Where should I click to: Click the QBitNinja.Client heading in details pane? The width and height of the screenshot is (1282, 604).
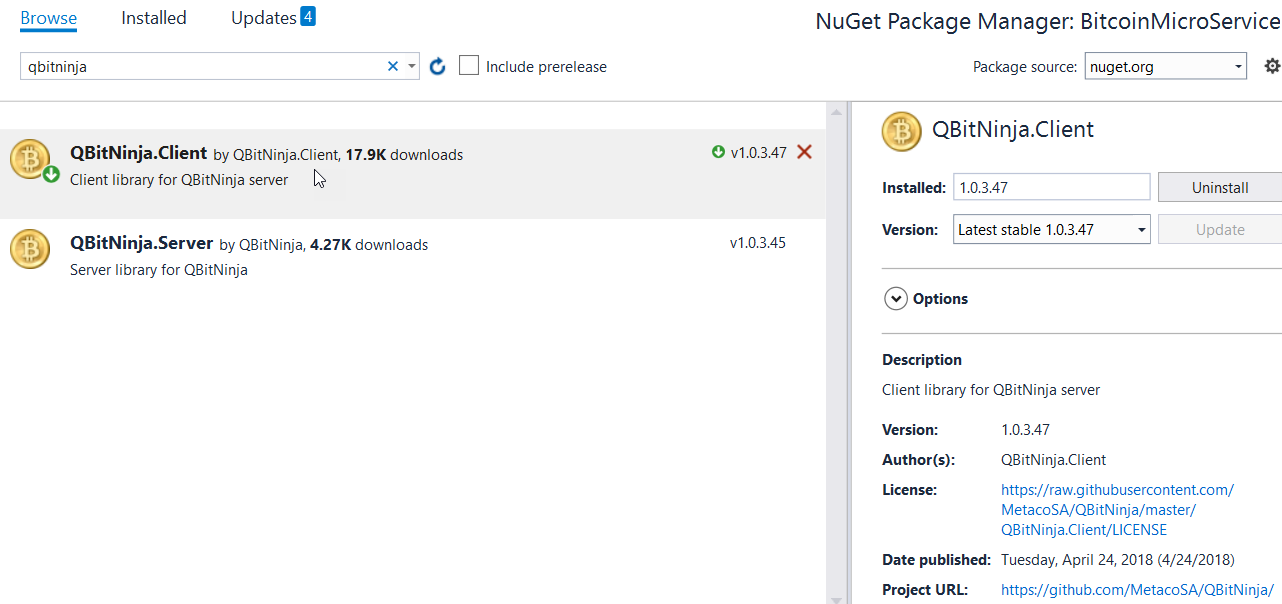tap(1013, 129)
